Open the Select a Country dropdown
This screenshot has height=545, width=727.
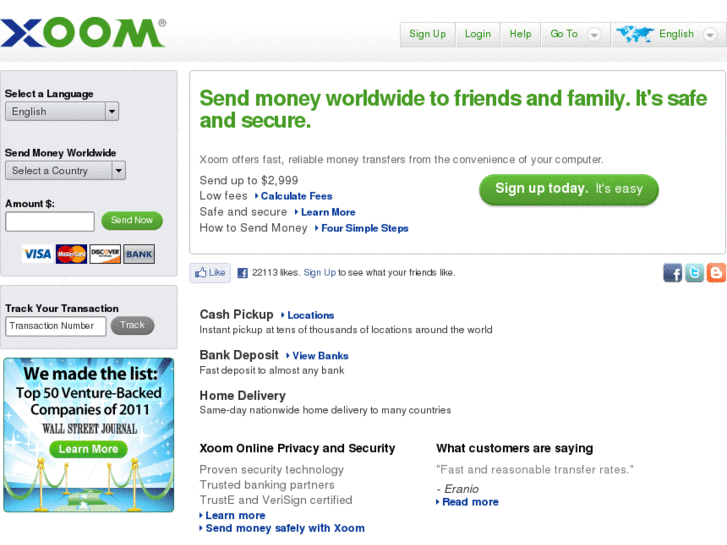(x=119, y=171)
